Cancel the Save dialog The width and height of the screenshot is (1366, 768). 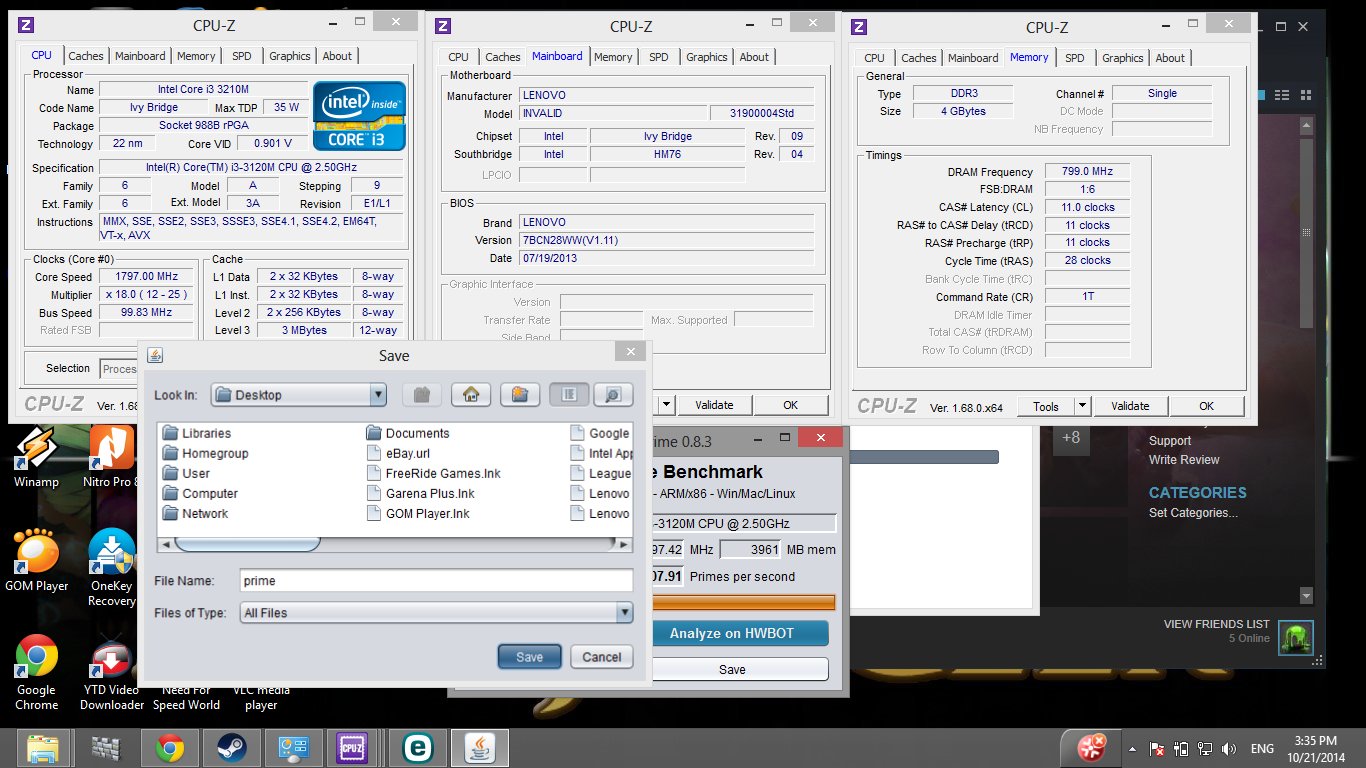602,657
